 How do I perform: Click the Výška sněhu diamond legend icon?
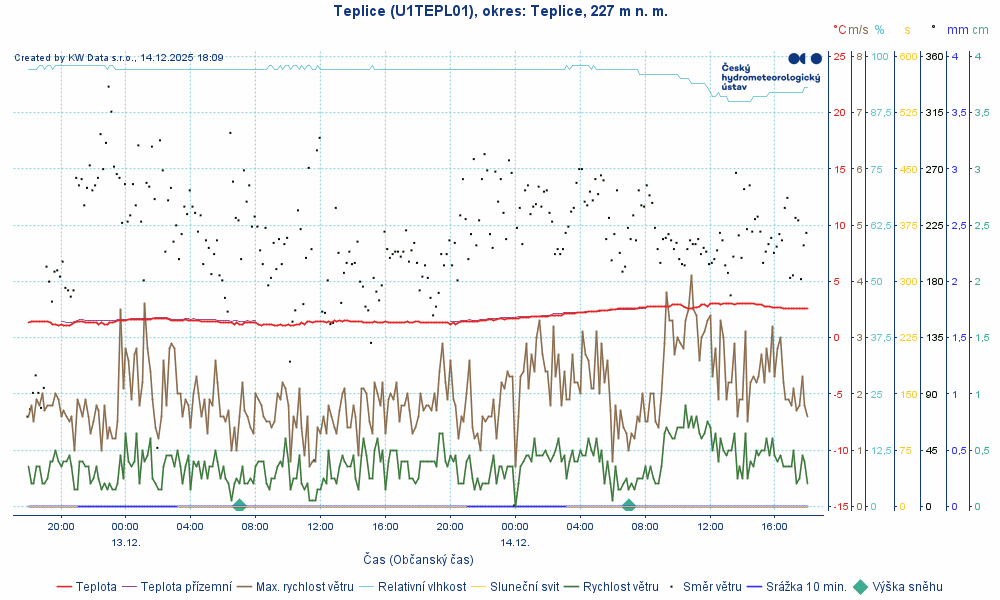click(x=864, y=587)
